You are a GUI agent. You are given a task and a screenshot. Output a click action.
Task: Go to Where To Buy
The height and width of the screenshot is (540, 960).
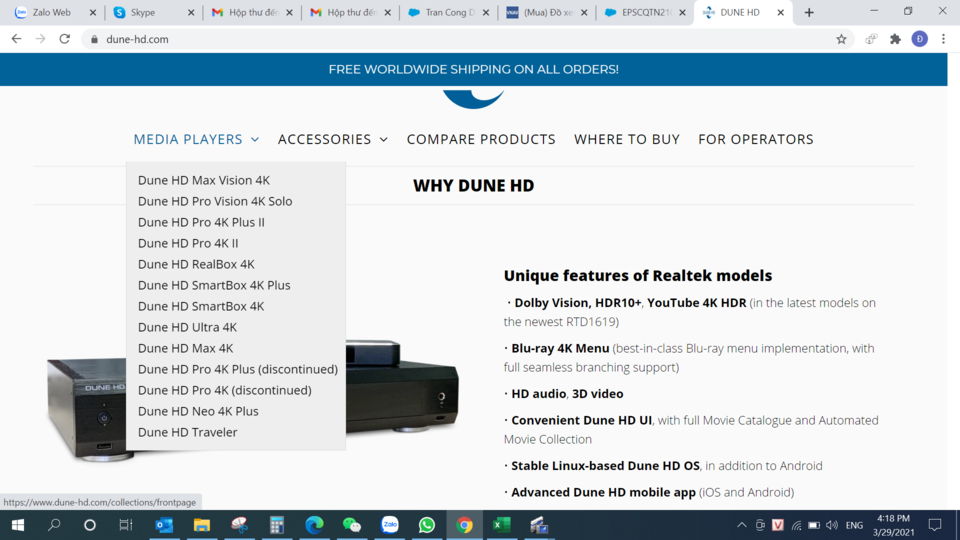click(x=626, y=140)
